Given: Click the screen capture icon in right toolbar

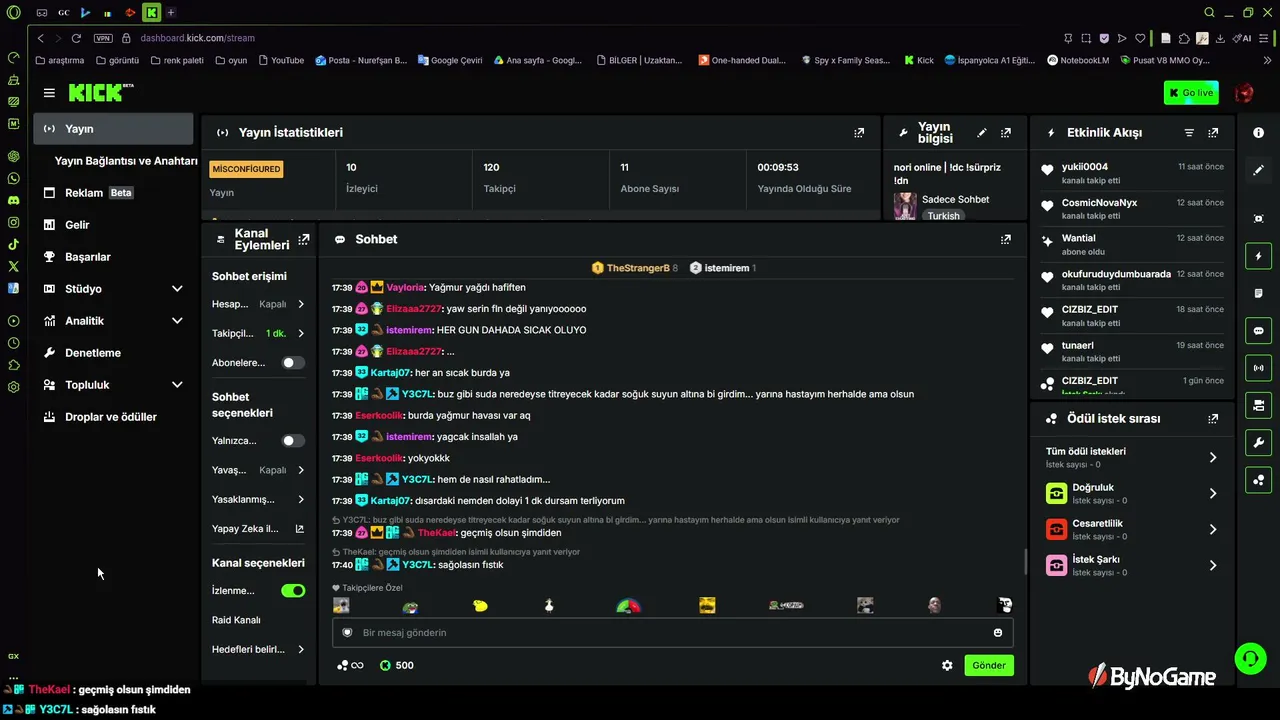Looking at the screenshot, I should [1258, 218].
